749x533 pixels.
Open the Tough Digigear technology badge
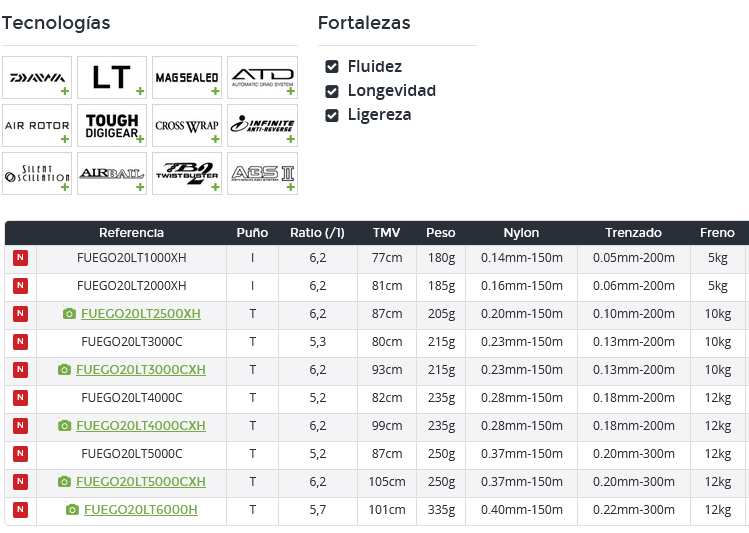tap(112, 126)
